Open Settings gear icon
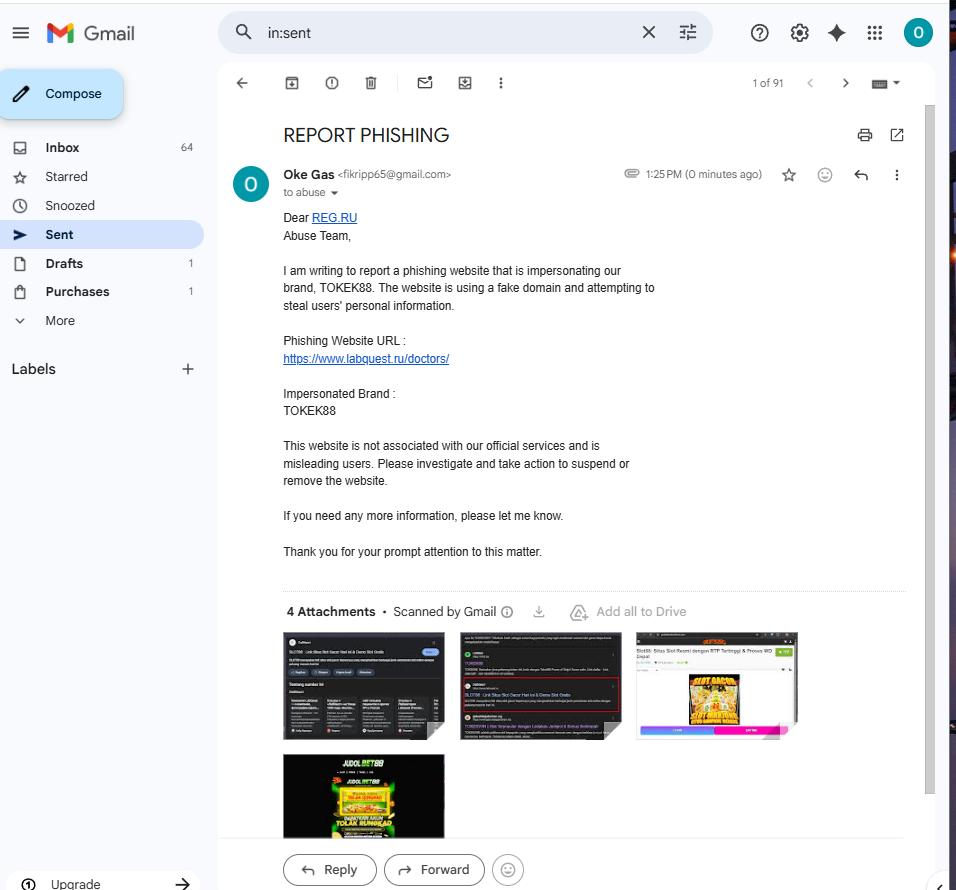The height and width of the screenshot is (890, 956). 799,33
